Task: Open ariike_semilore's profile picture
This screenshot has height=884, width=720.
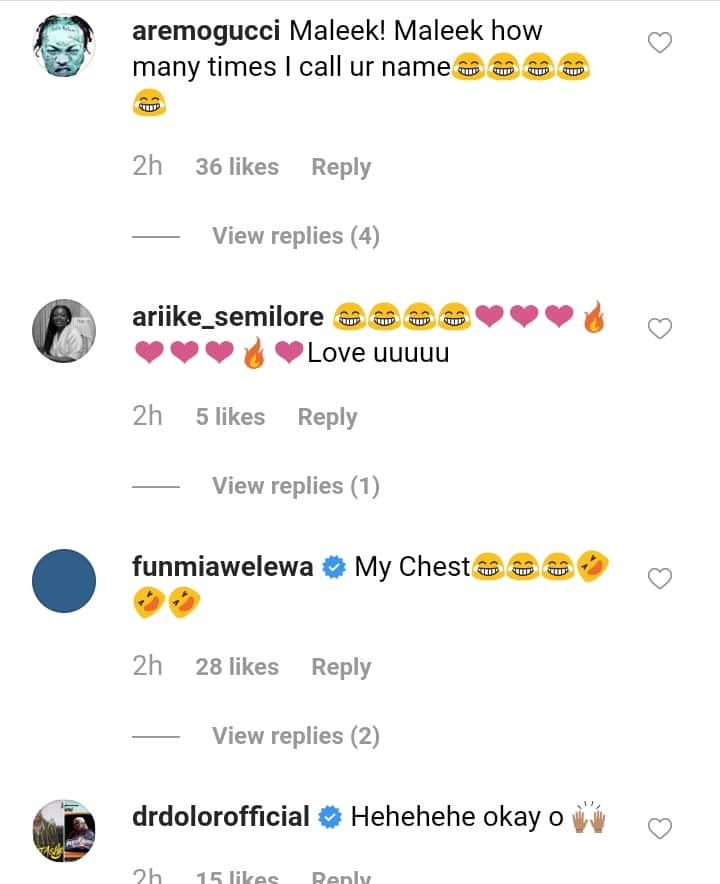Action: pos(64,331)
